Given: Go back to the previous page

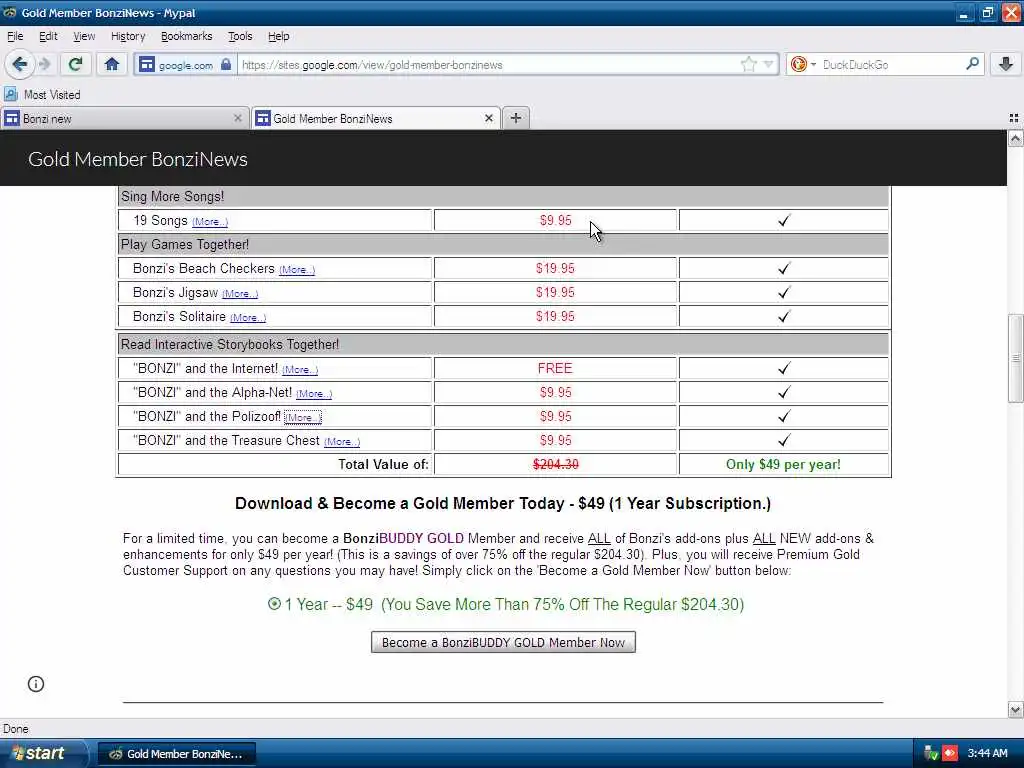Looking at the screenshot, I should click(20, 64).
